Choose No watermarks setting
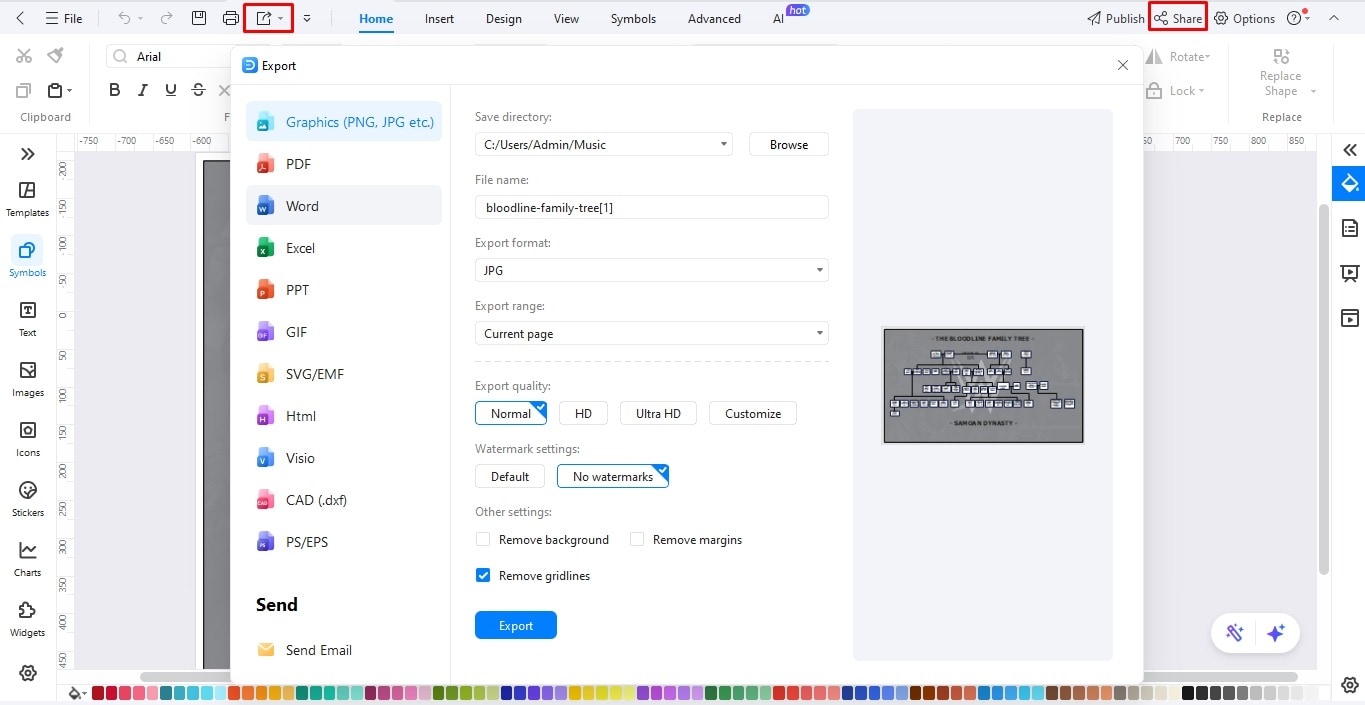Image resolution: width=1365 pixels, height=705 pixels. [613, 476]
